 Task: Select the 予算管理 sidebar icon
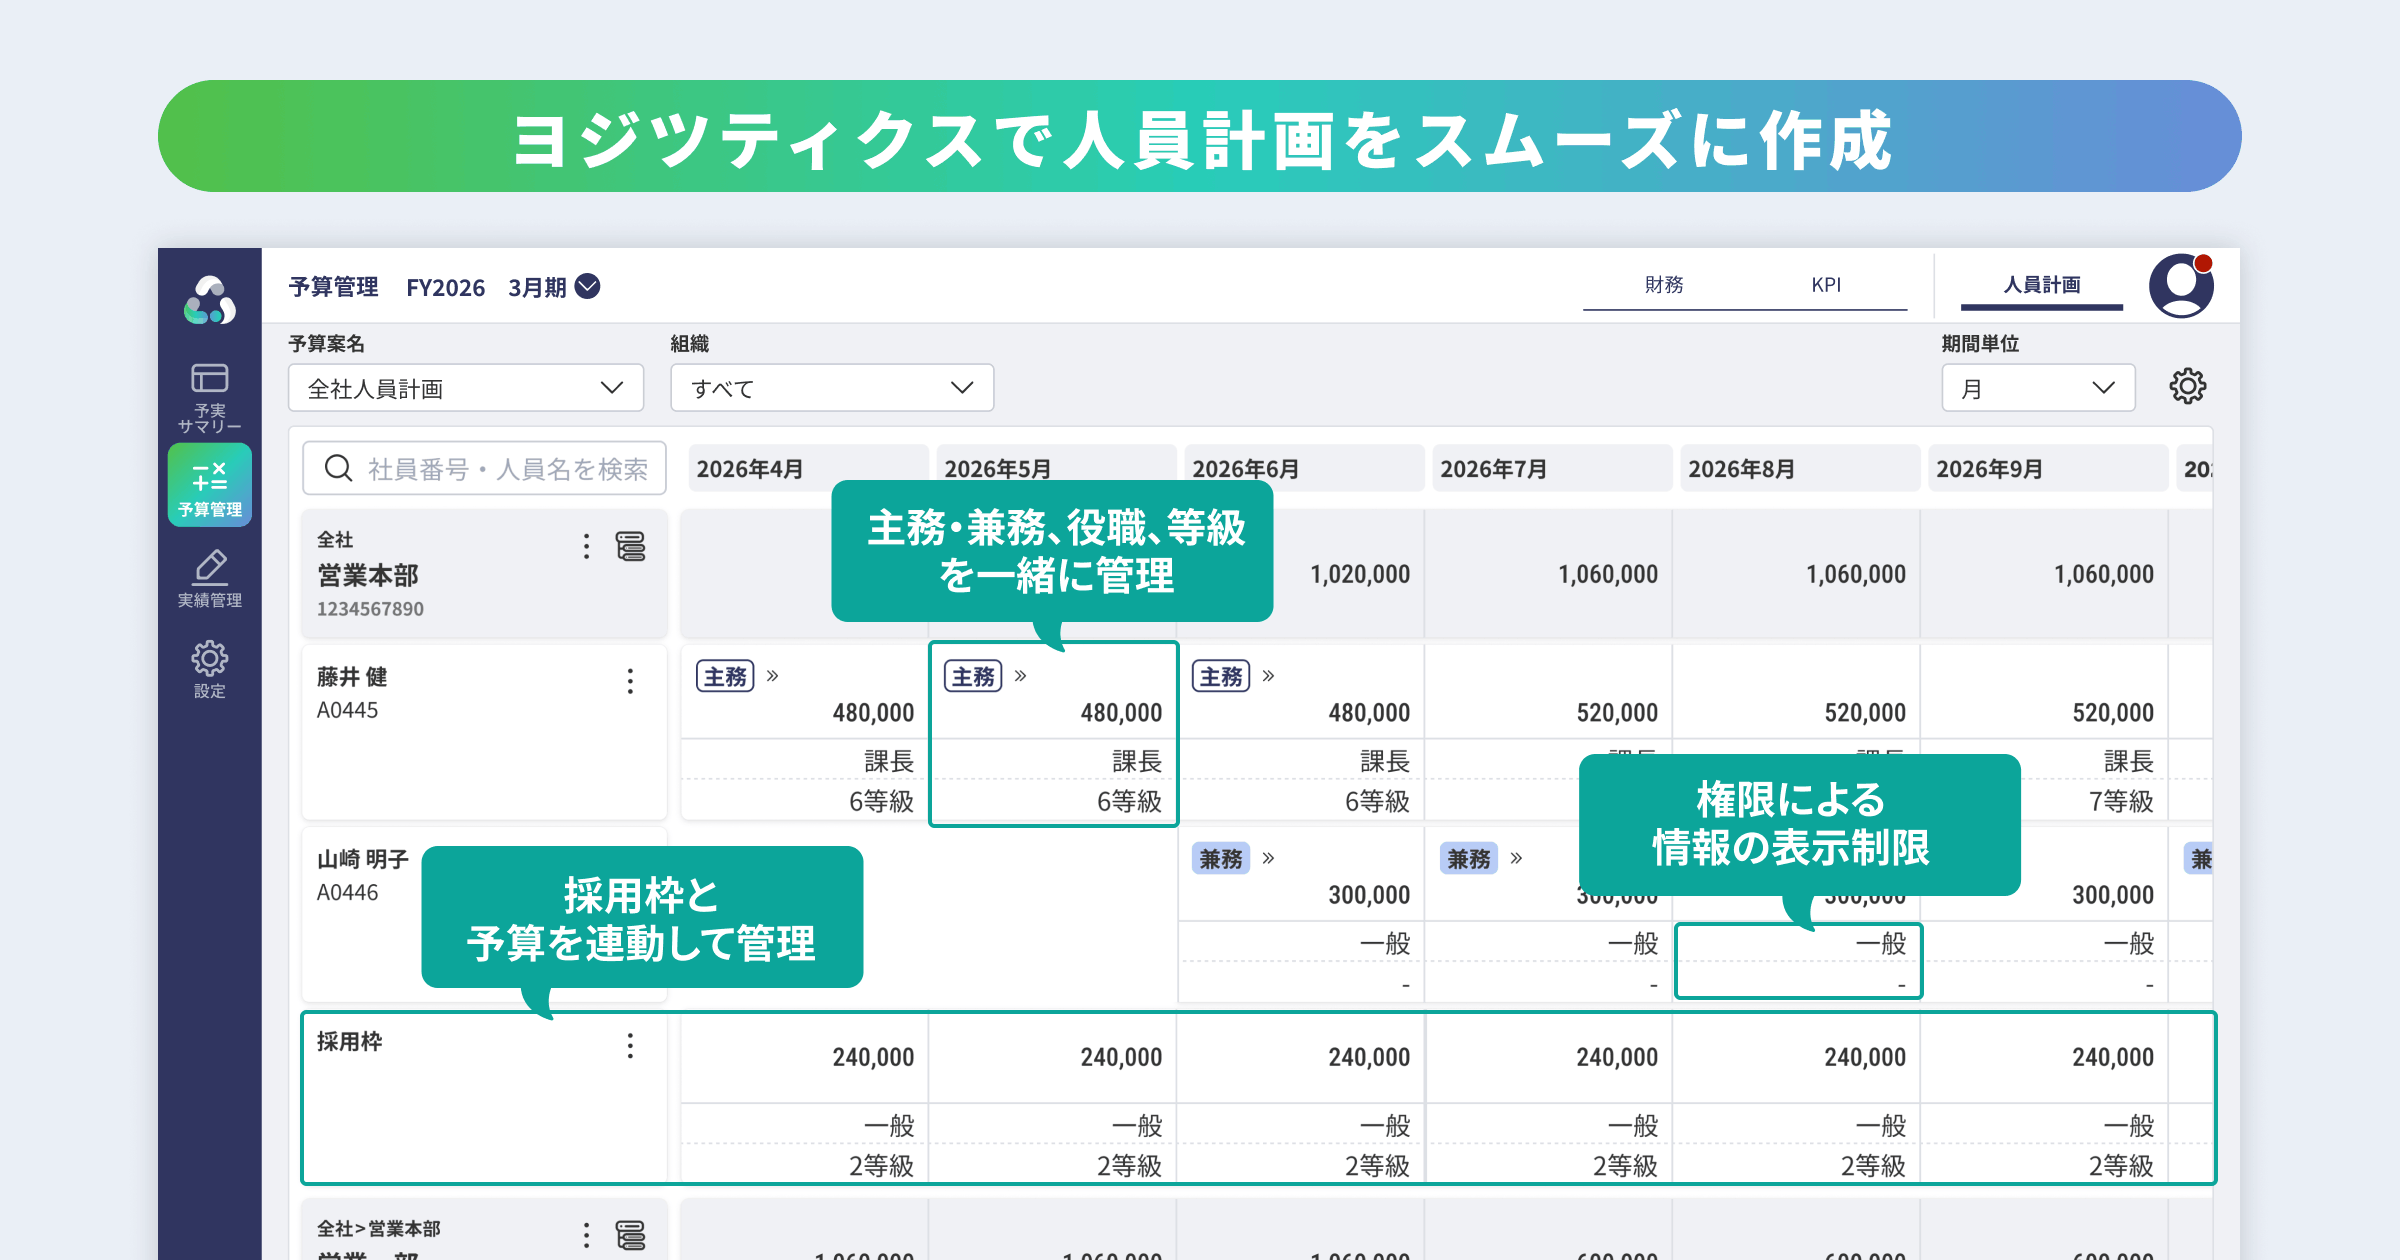coord(209,485)
